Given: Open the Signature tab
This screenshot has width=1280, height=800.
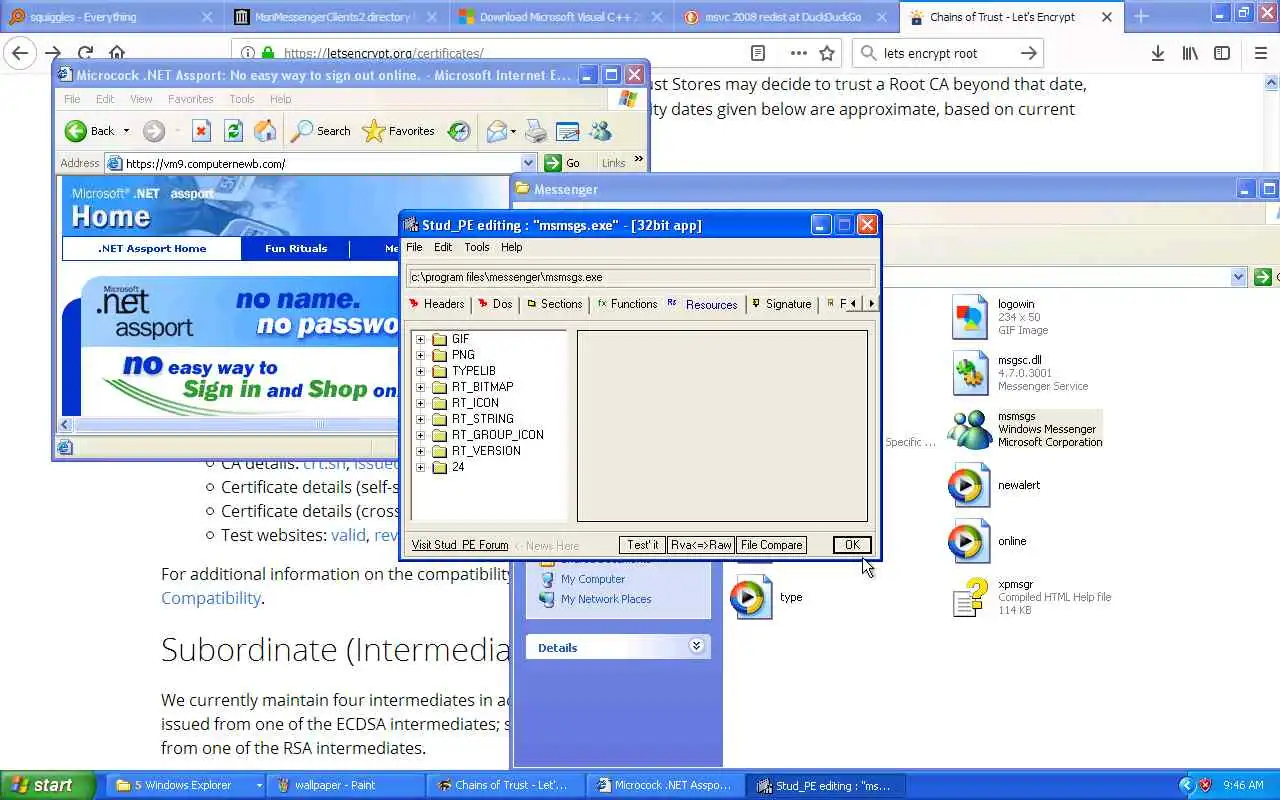Looking at the screenshot, I should pyautogui.click(x=782, y=304).
